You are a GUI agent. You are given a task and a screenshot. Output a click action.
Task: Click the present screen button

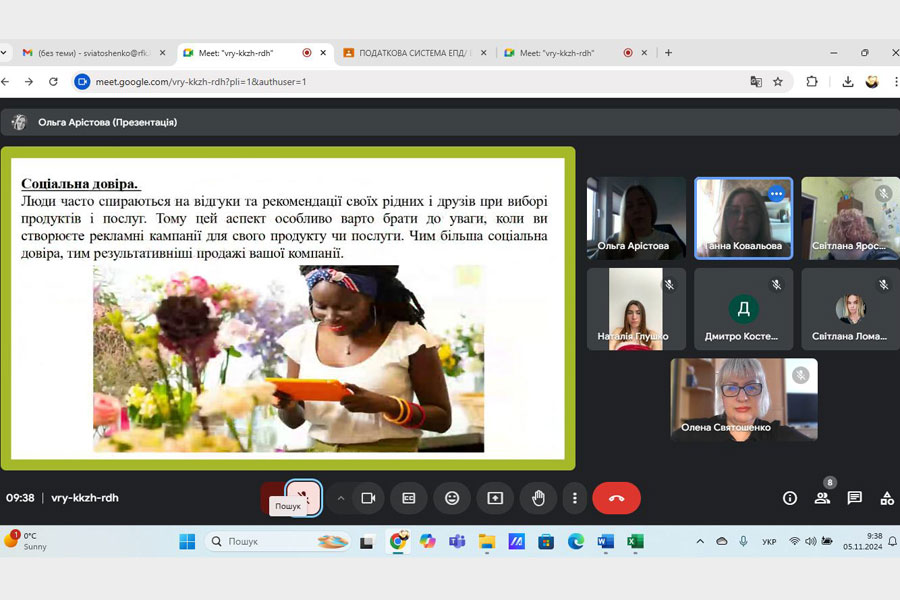495,498
